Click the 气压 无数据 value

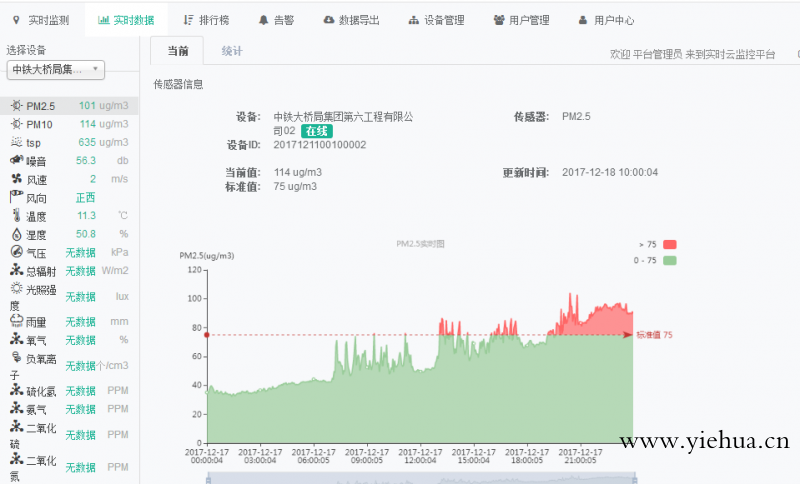(81, 252)
